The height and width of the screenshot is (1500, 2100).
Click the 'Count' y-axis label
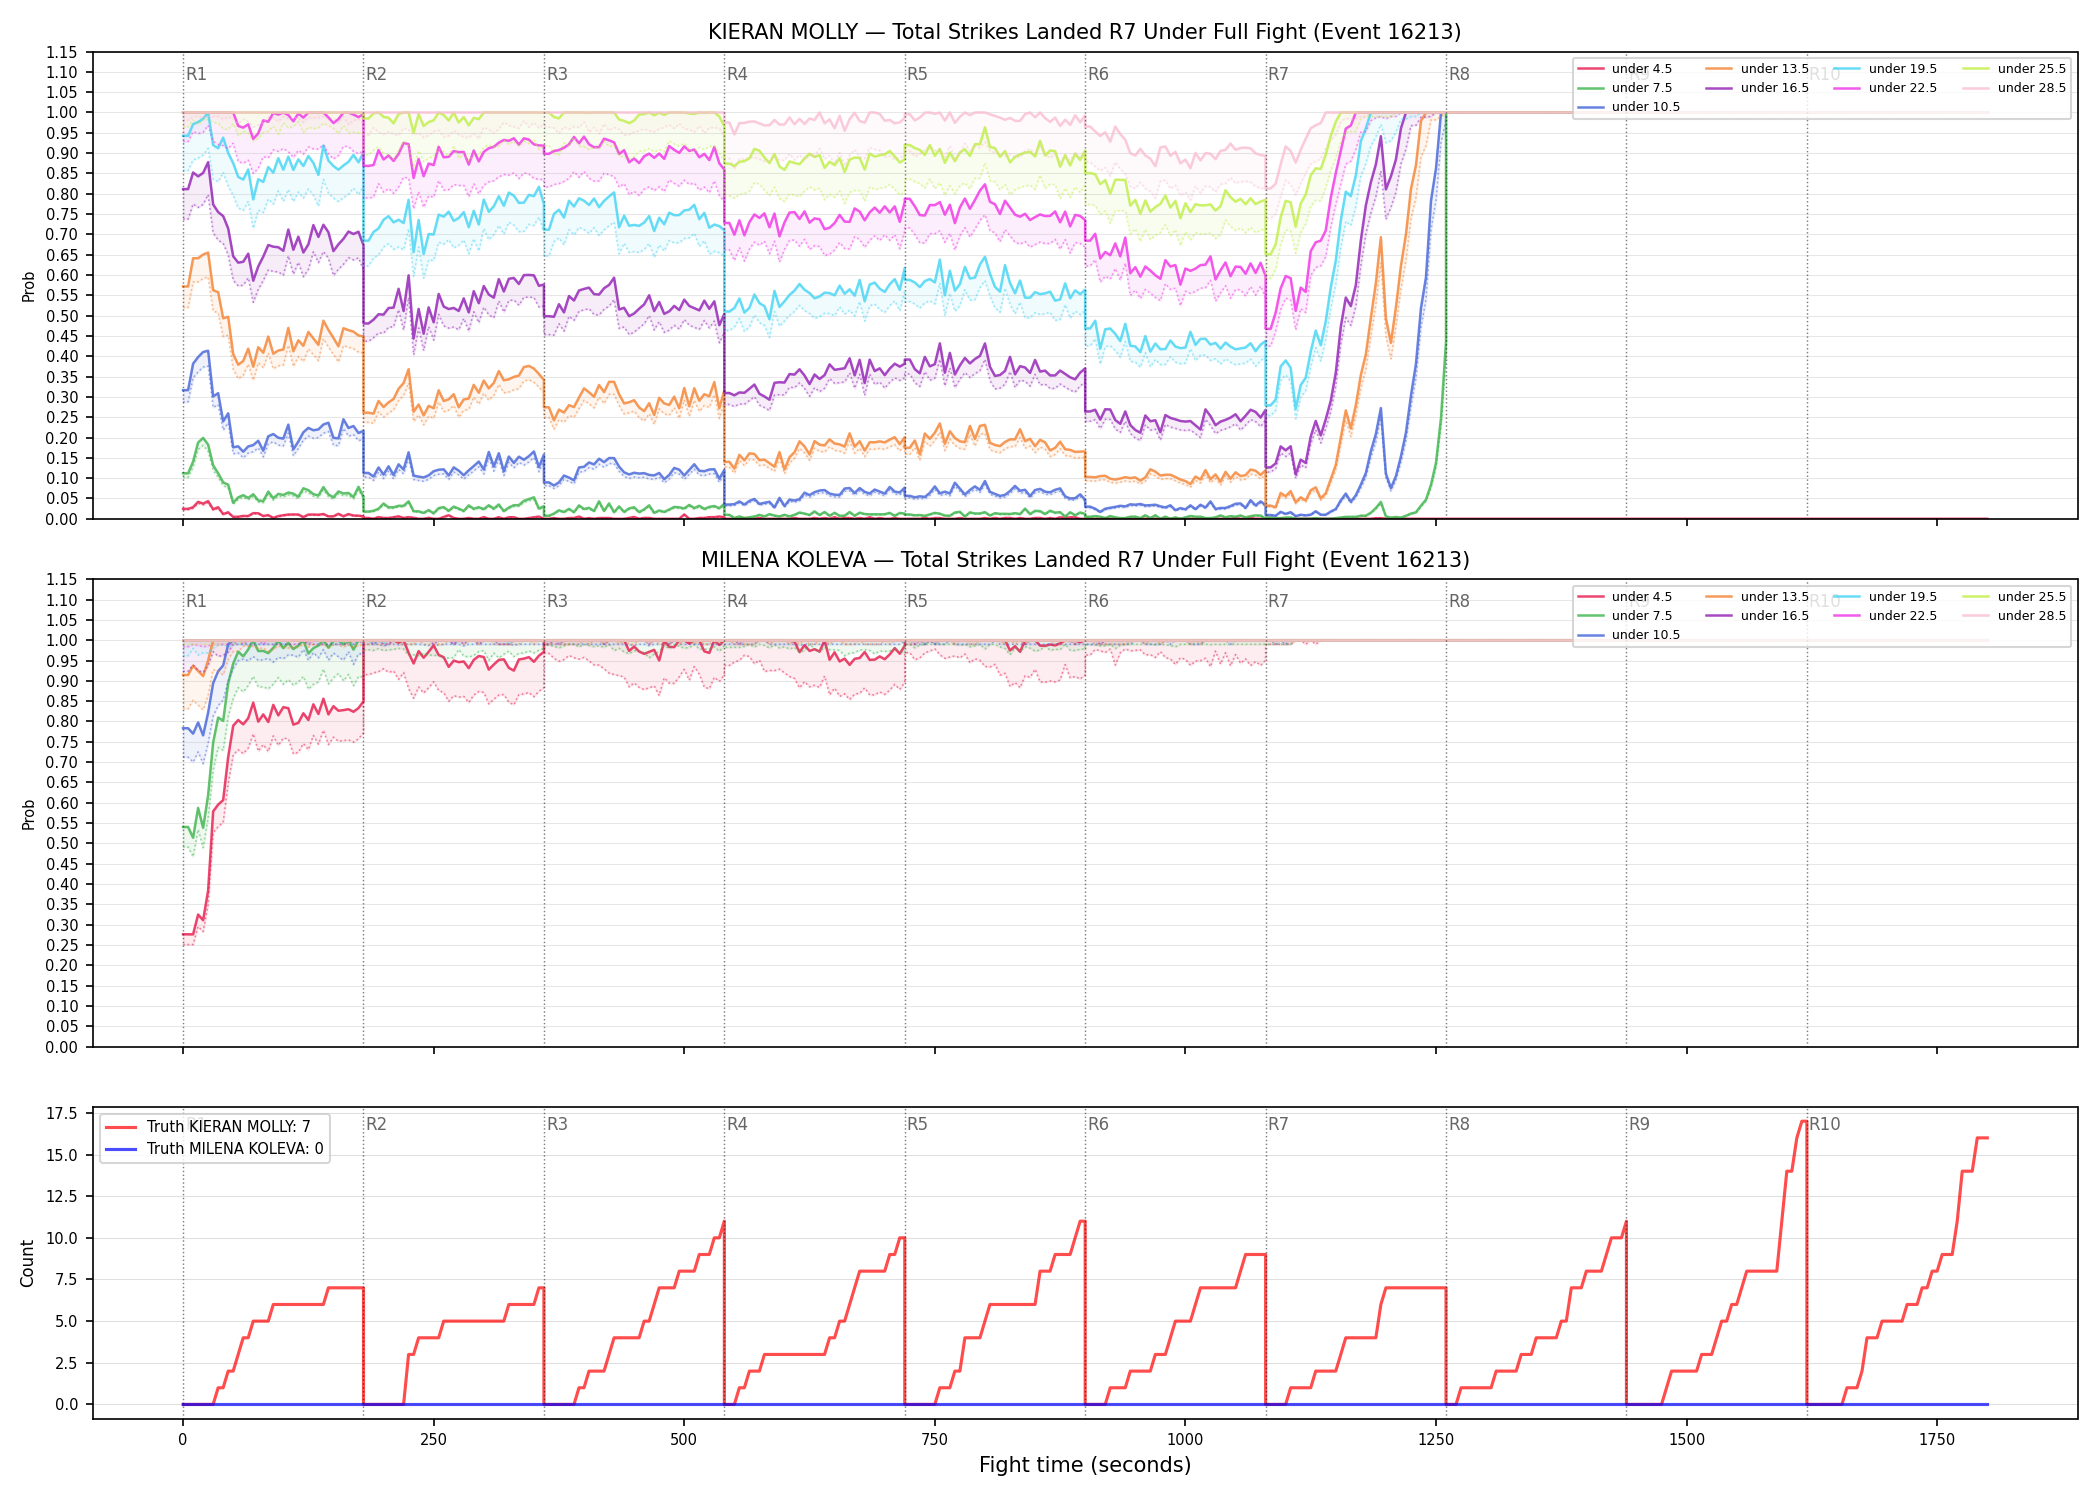pos(27,1263)
